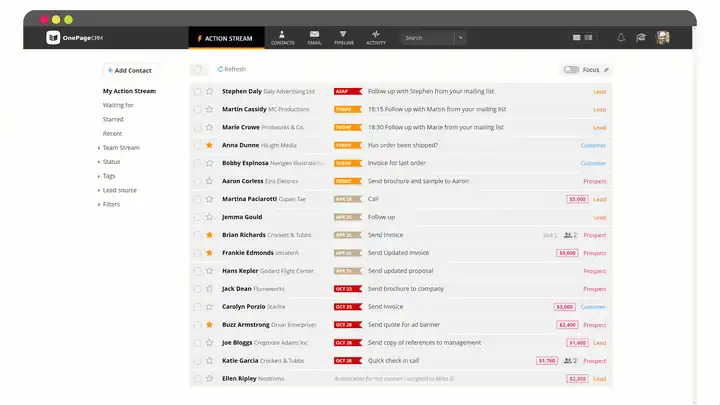Check Martin Cassidy row checkbox
The height and width of the screenshot is (405, 720).
click(197, 110)
